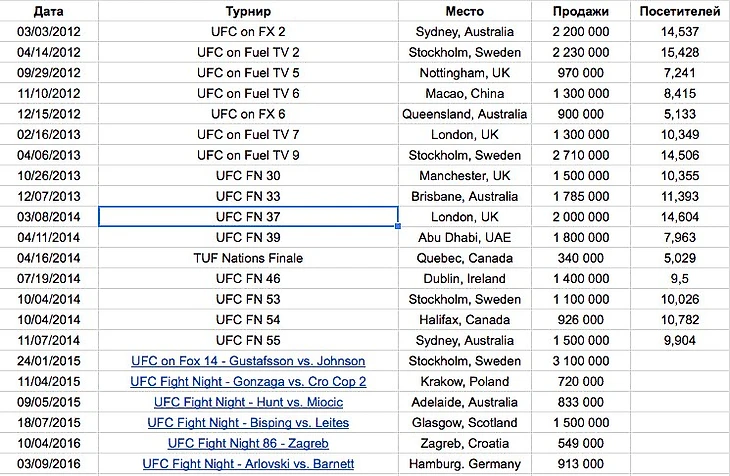Viewport: 730px width, 476px height.
Task: Click the Посетителей column header
Action: [x=678, y=11]
